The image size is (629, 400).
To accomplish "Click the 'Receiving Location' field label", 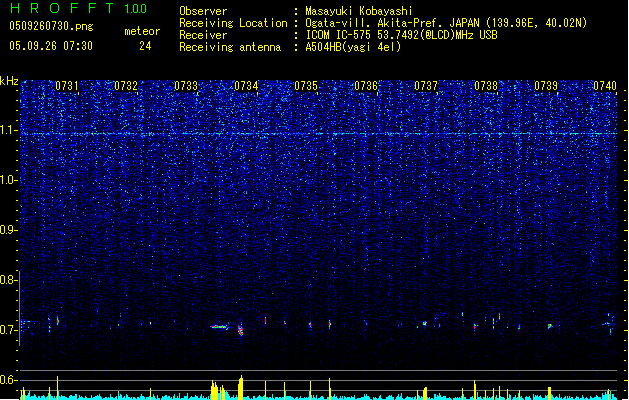I will coord(233,23).
